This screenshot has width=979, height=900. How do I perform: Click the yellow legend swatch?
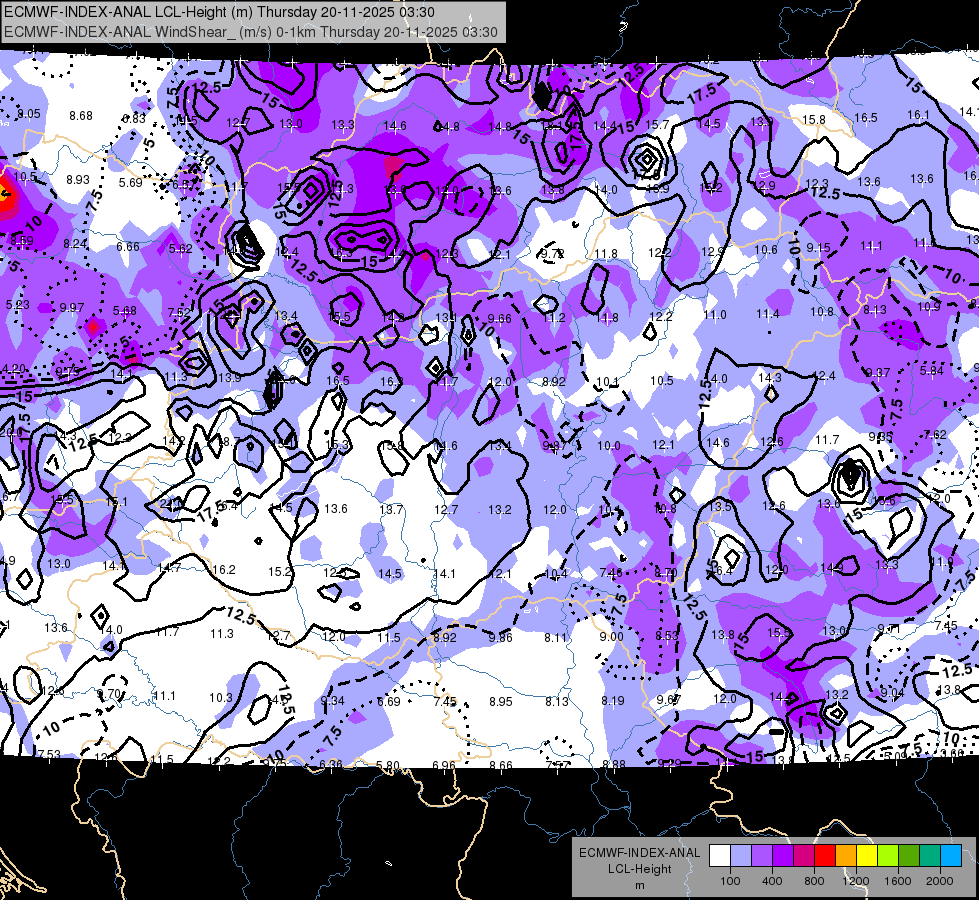[x=867, y=856]
